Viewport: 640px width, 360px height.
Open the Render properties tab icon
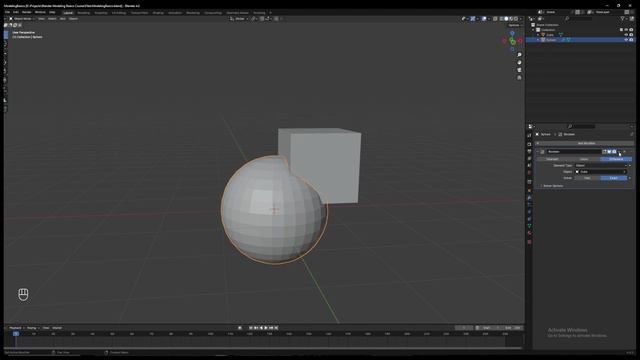(x=529, y=144)
